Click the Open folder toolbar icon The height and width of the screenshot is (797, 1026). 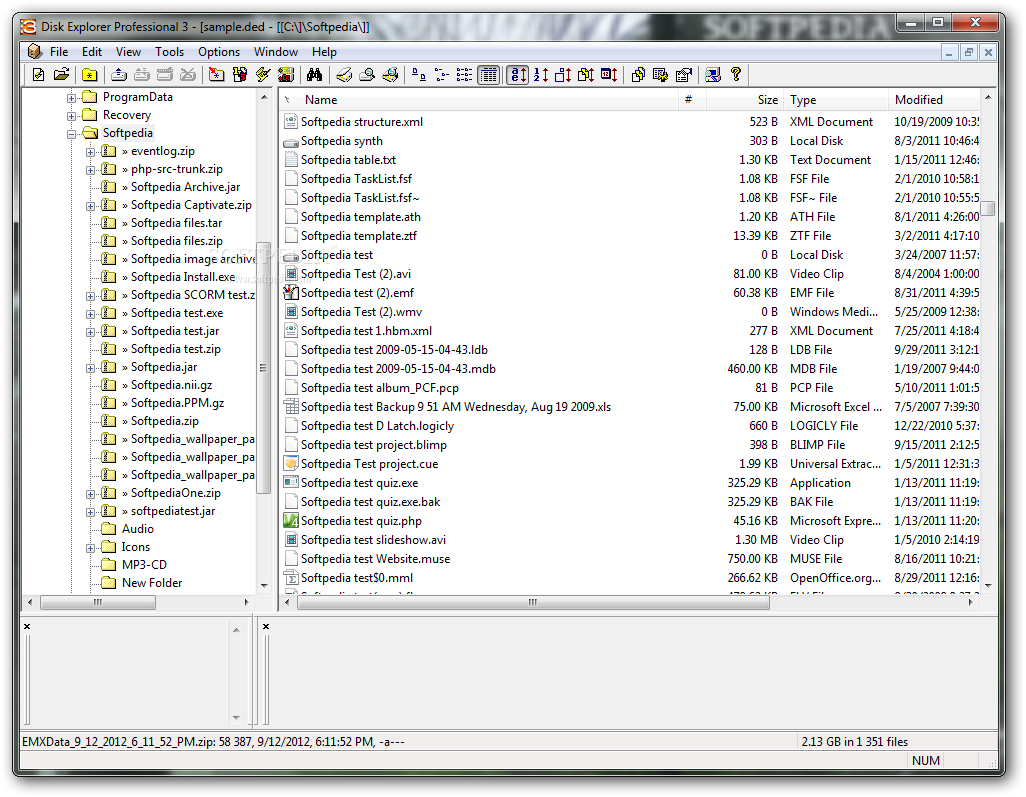(x=62, y=75)
